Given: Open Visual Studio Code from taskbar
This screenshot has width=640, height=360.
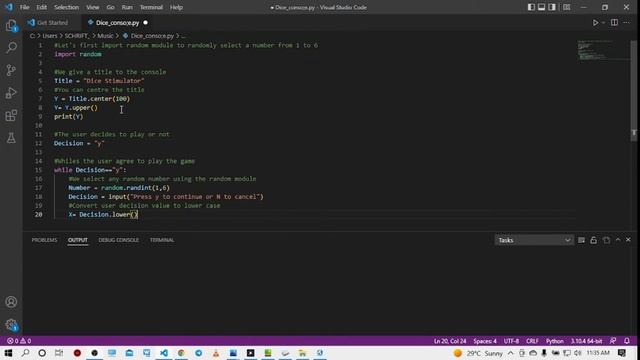Looking at the screenshot, I should pos(164,353).
